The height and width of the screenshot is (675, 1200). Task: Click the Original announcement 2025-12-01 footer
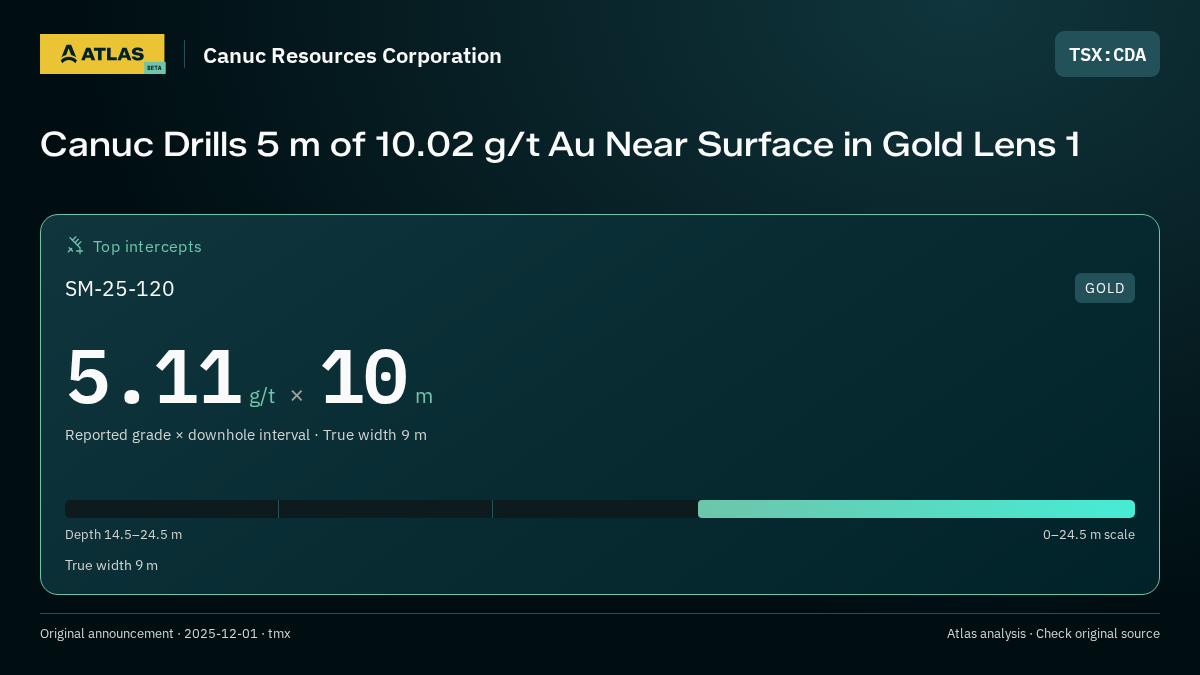165,633
